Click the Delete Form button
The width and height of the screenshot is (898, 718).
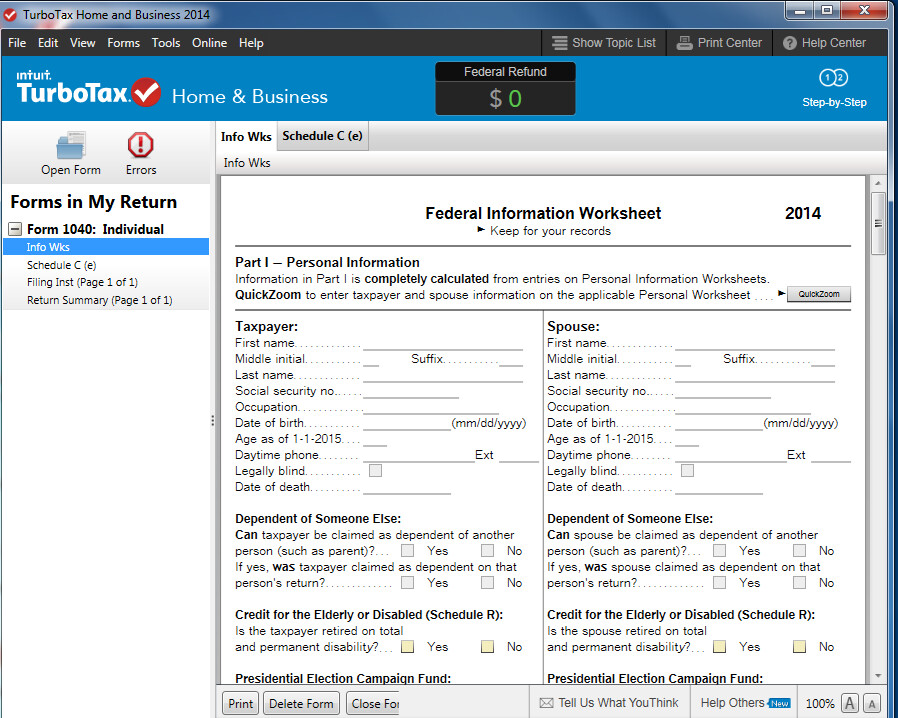click(301, 704)
